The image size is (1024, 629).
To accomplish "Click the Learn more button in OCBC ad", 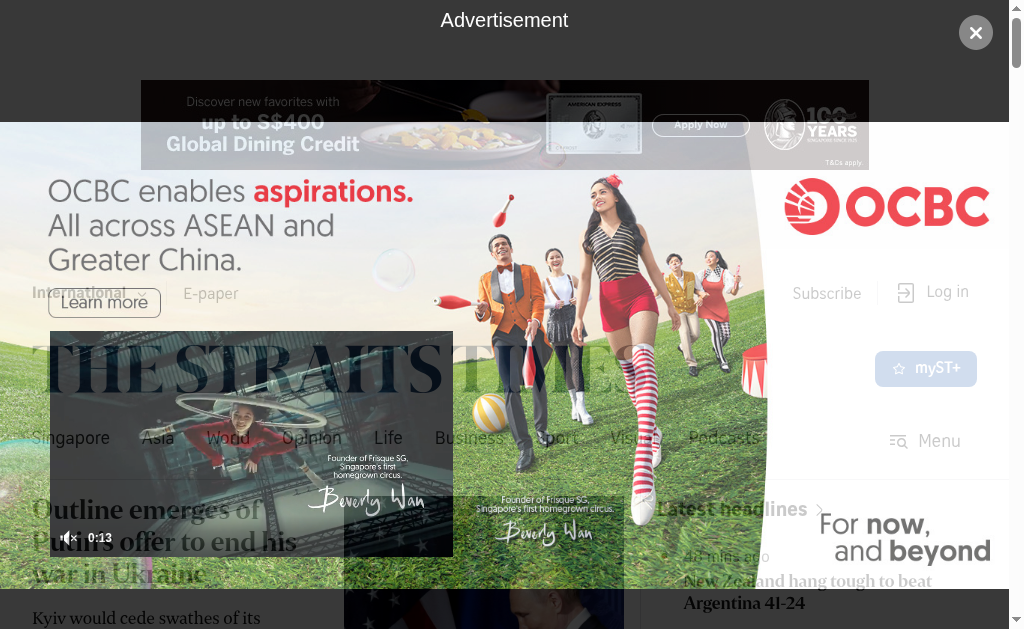I will (104, 303).
